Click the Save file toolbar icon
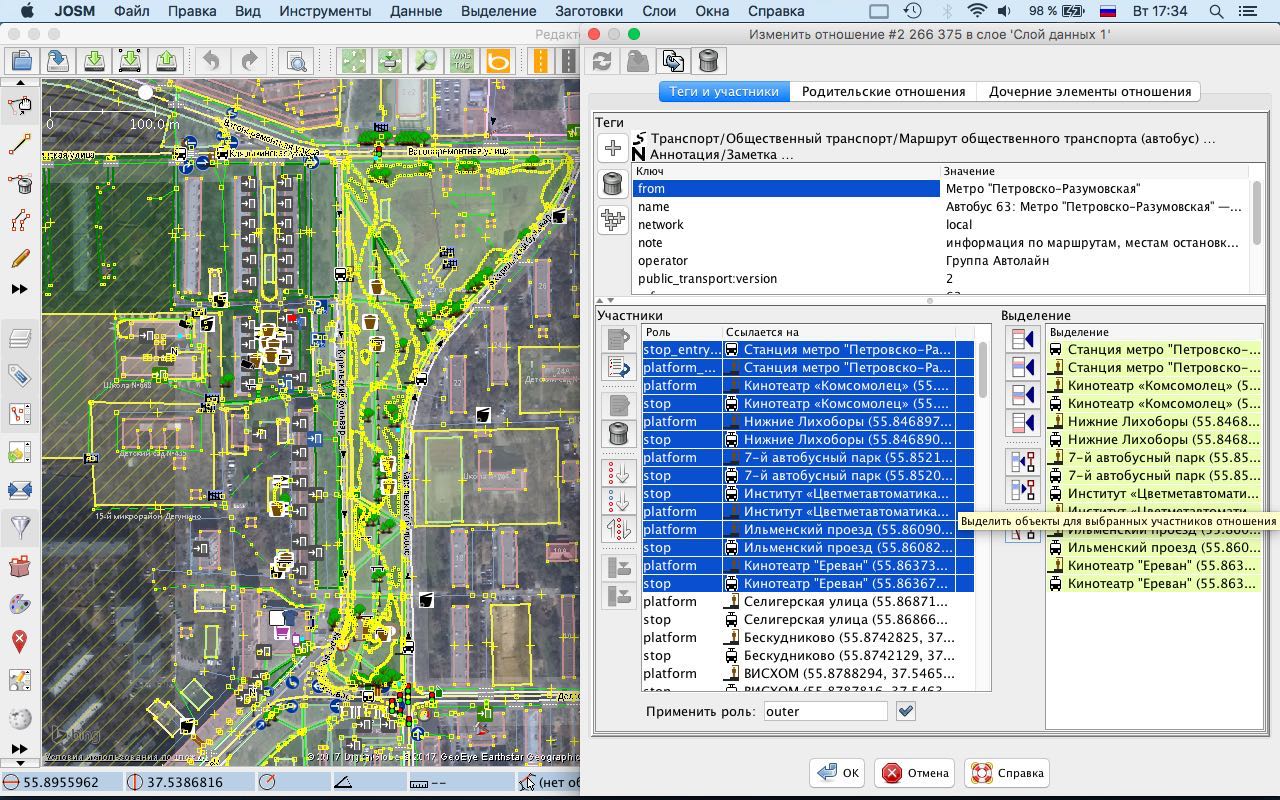Viewport: 1280px width, 800px height. [x=57, y=61]
